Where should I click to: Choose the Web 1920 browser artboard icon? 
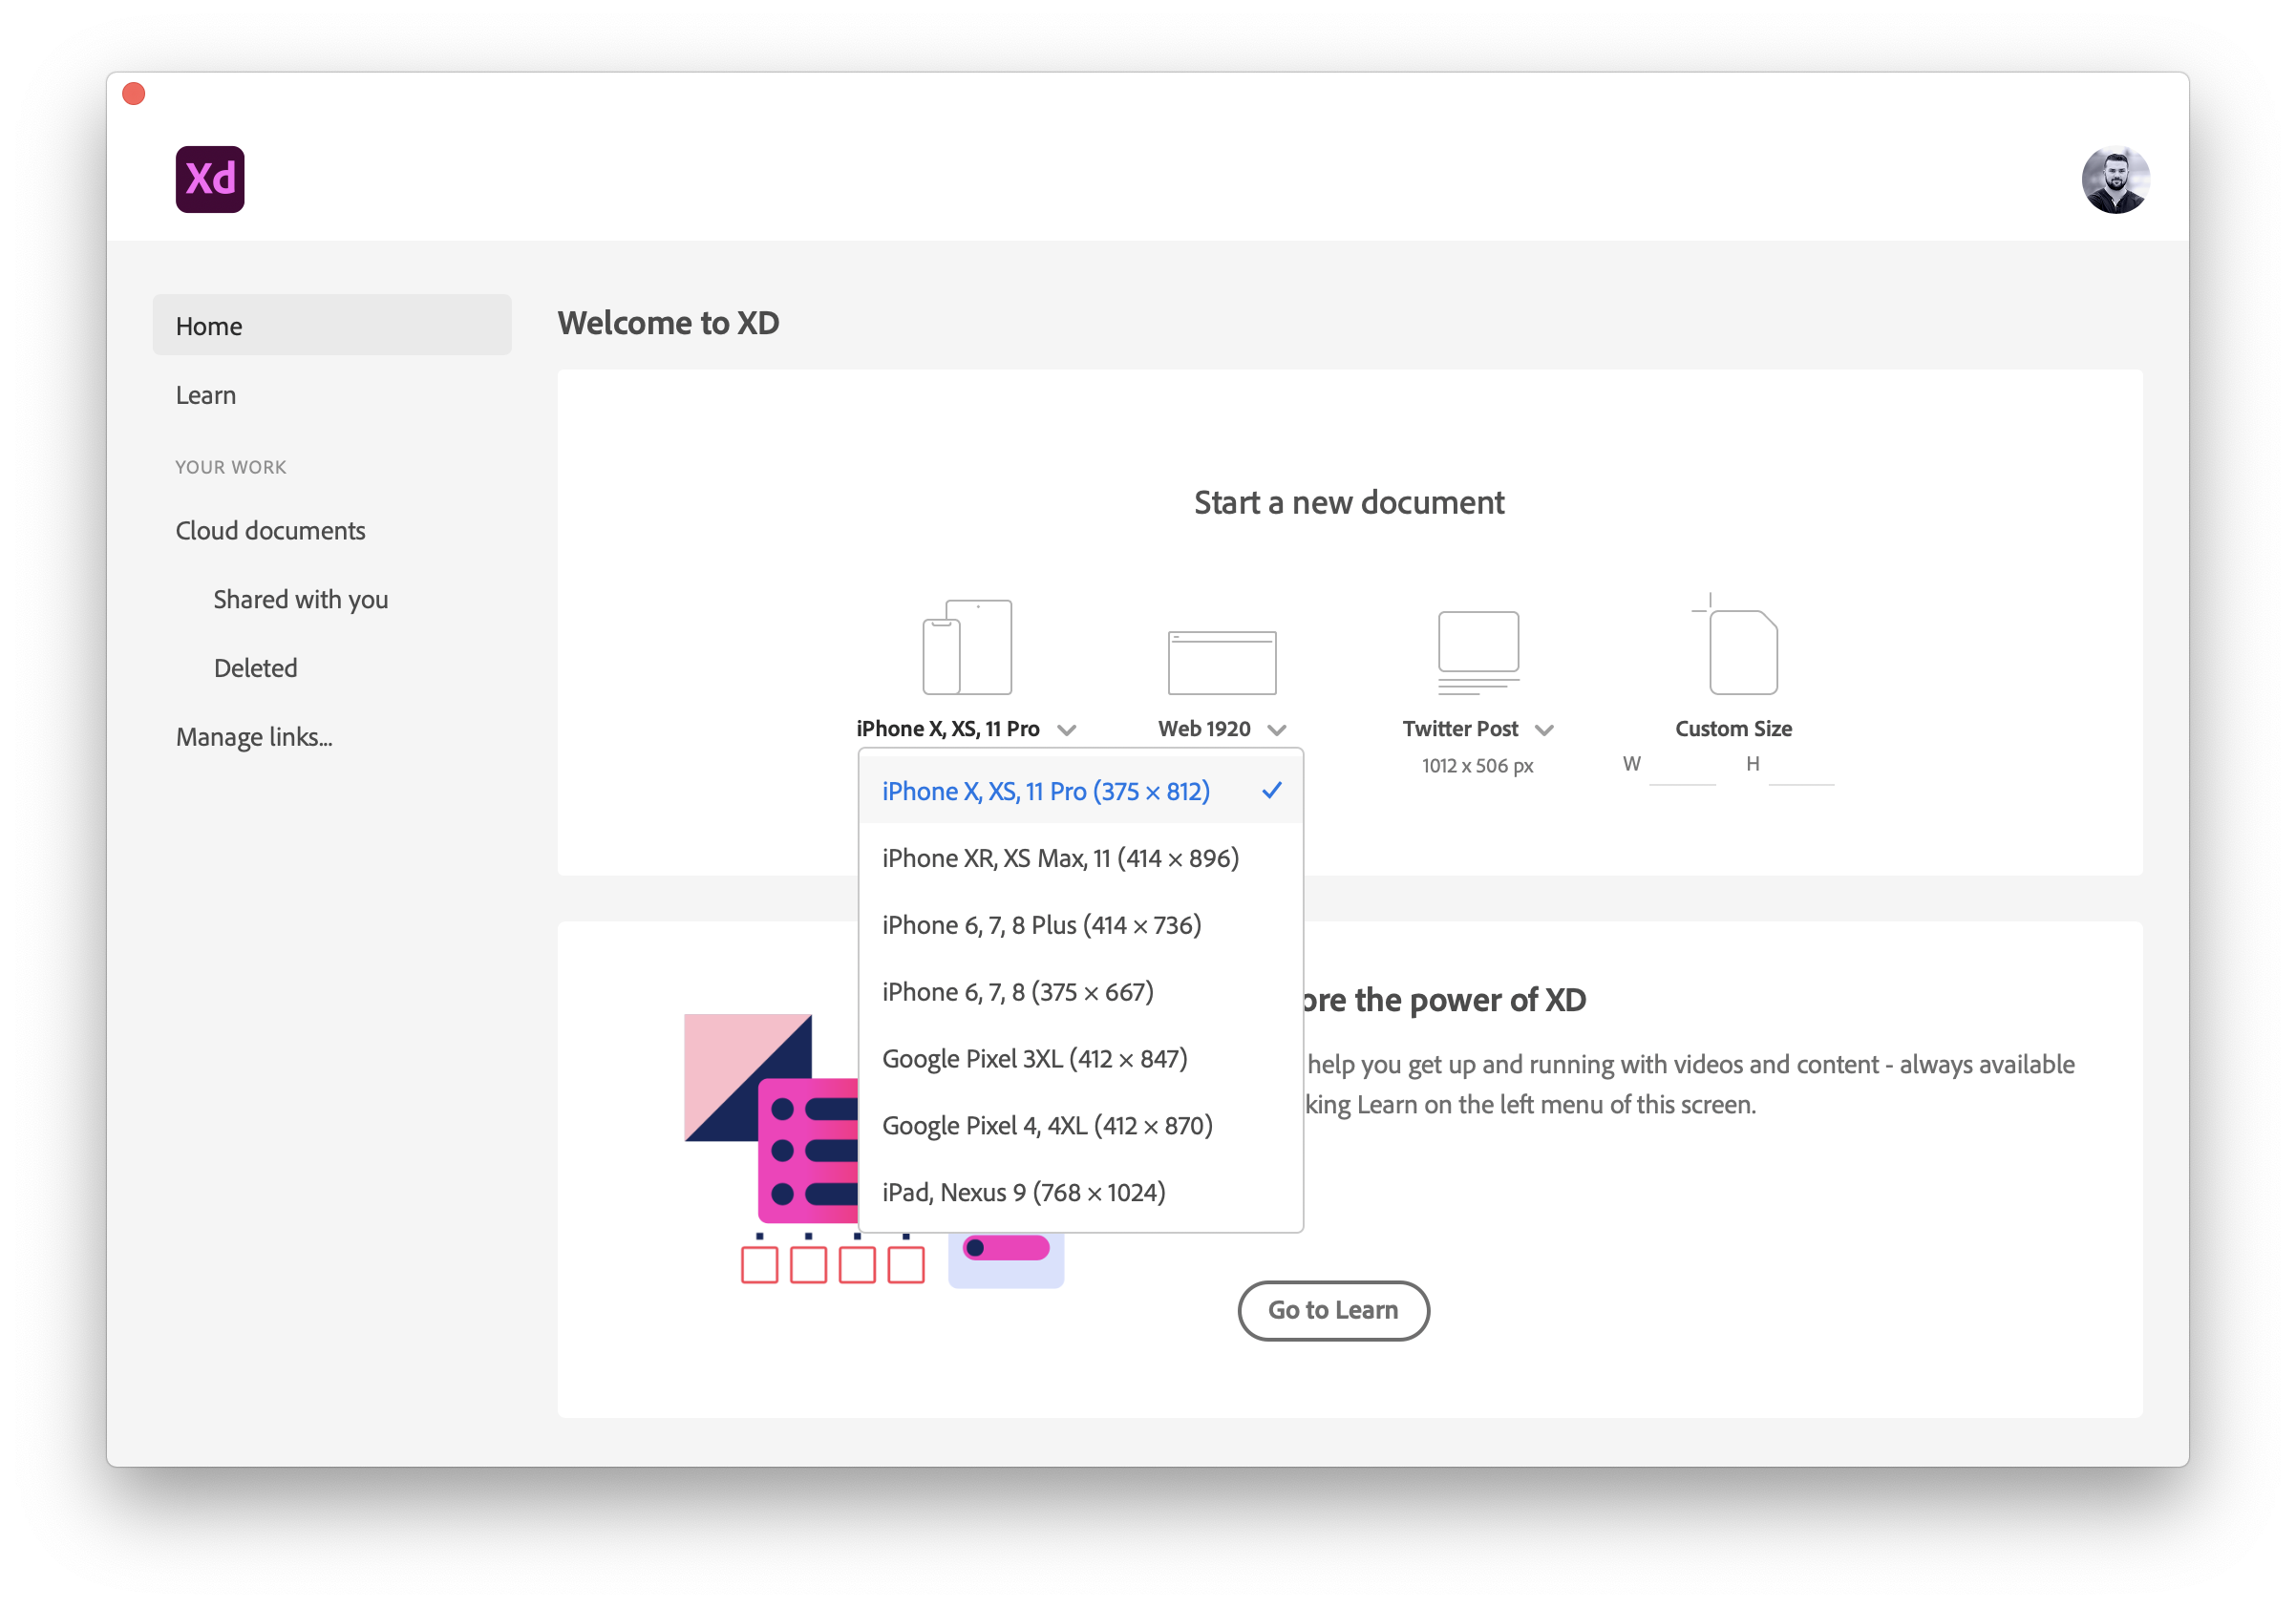click(x=1222, y=662)
